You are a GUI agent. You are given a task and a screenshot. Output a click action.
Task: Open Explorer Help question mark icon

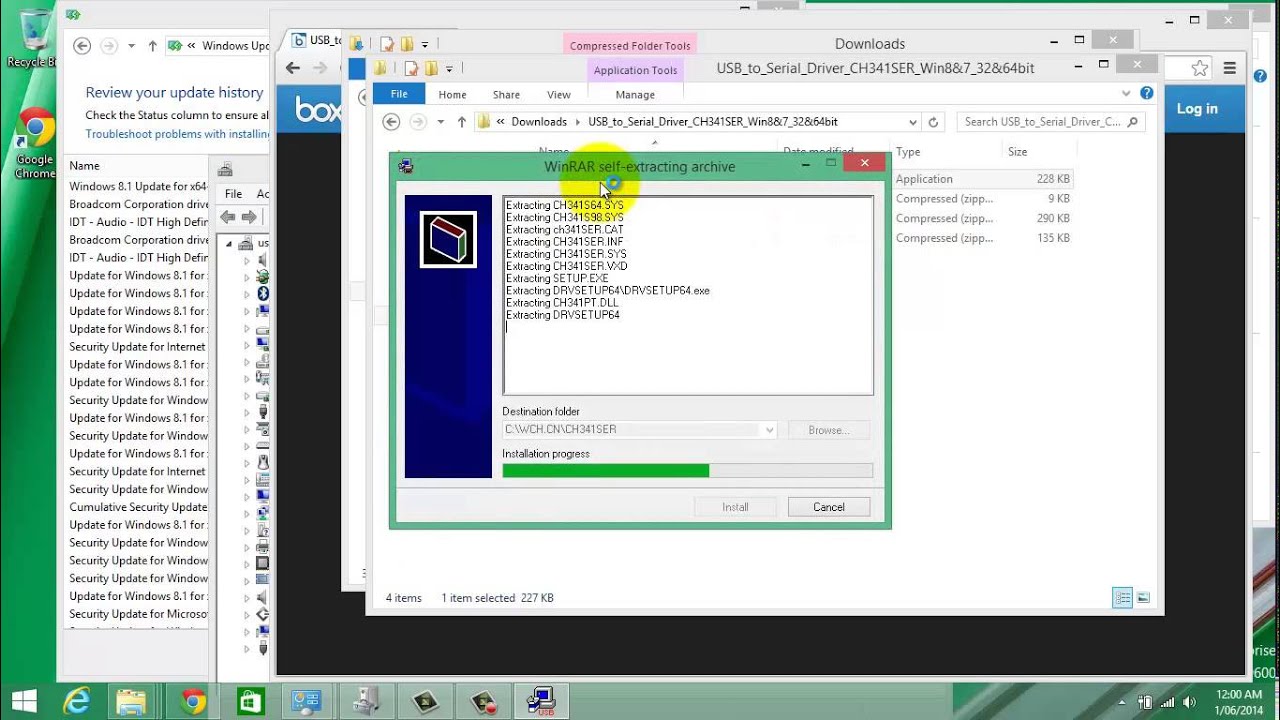1147,93
